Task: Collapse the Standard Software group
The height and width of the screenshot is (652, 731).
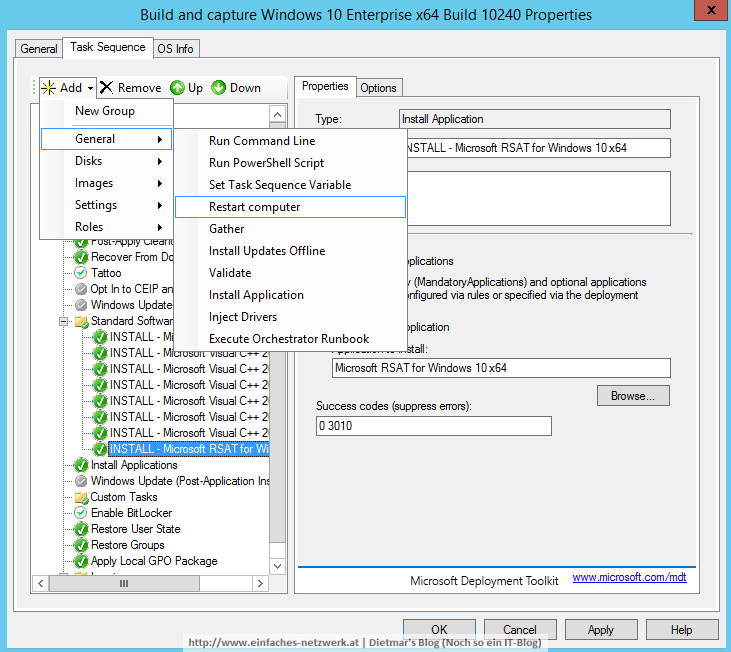Action: tap(63, 322)
